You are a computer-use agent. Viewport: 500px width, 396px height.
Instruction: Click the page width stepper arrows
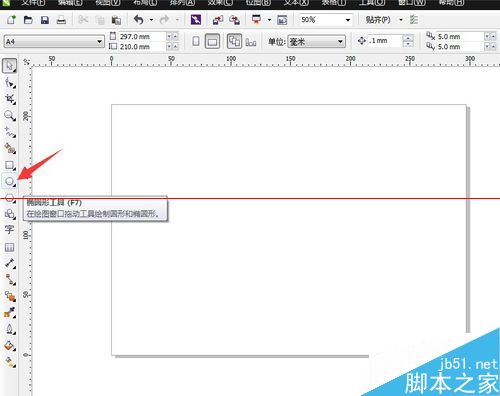coord(172,36)
